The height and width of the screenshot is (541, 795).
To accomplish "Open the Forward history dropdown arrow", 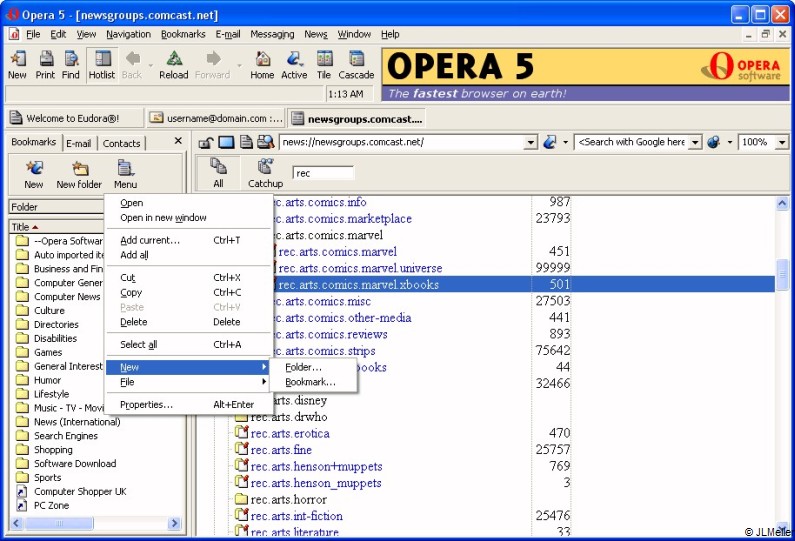I will pyautogui.click(x=239, y=66).
